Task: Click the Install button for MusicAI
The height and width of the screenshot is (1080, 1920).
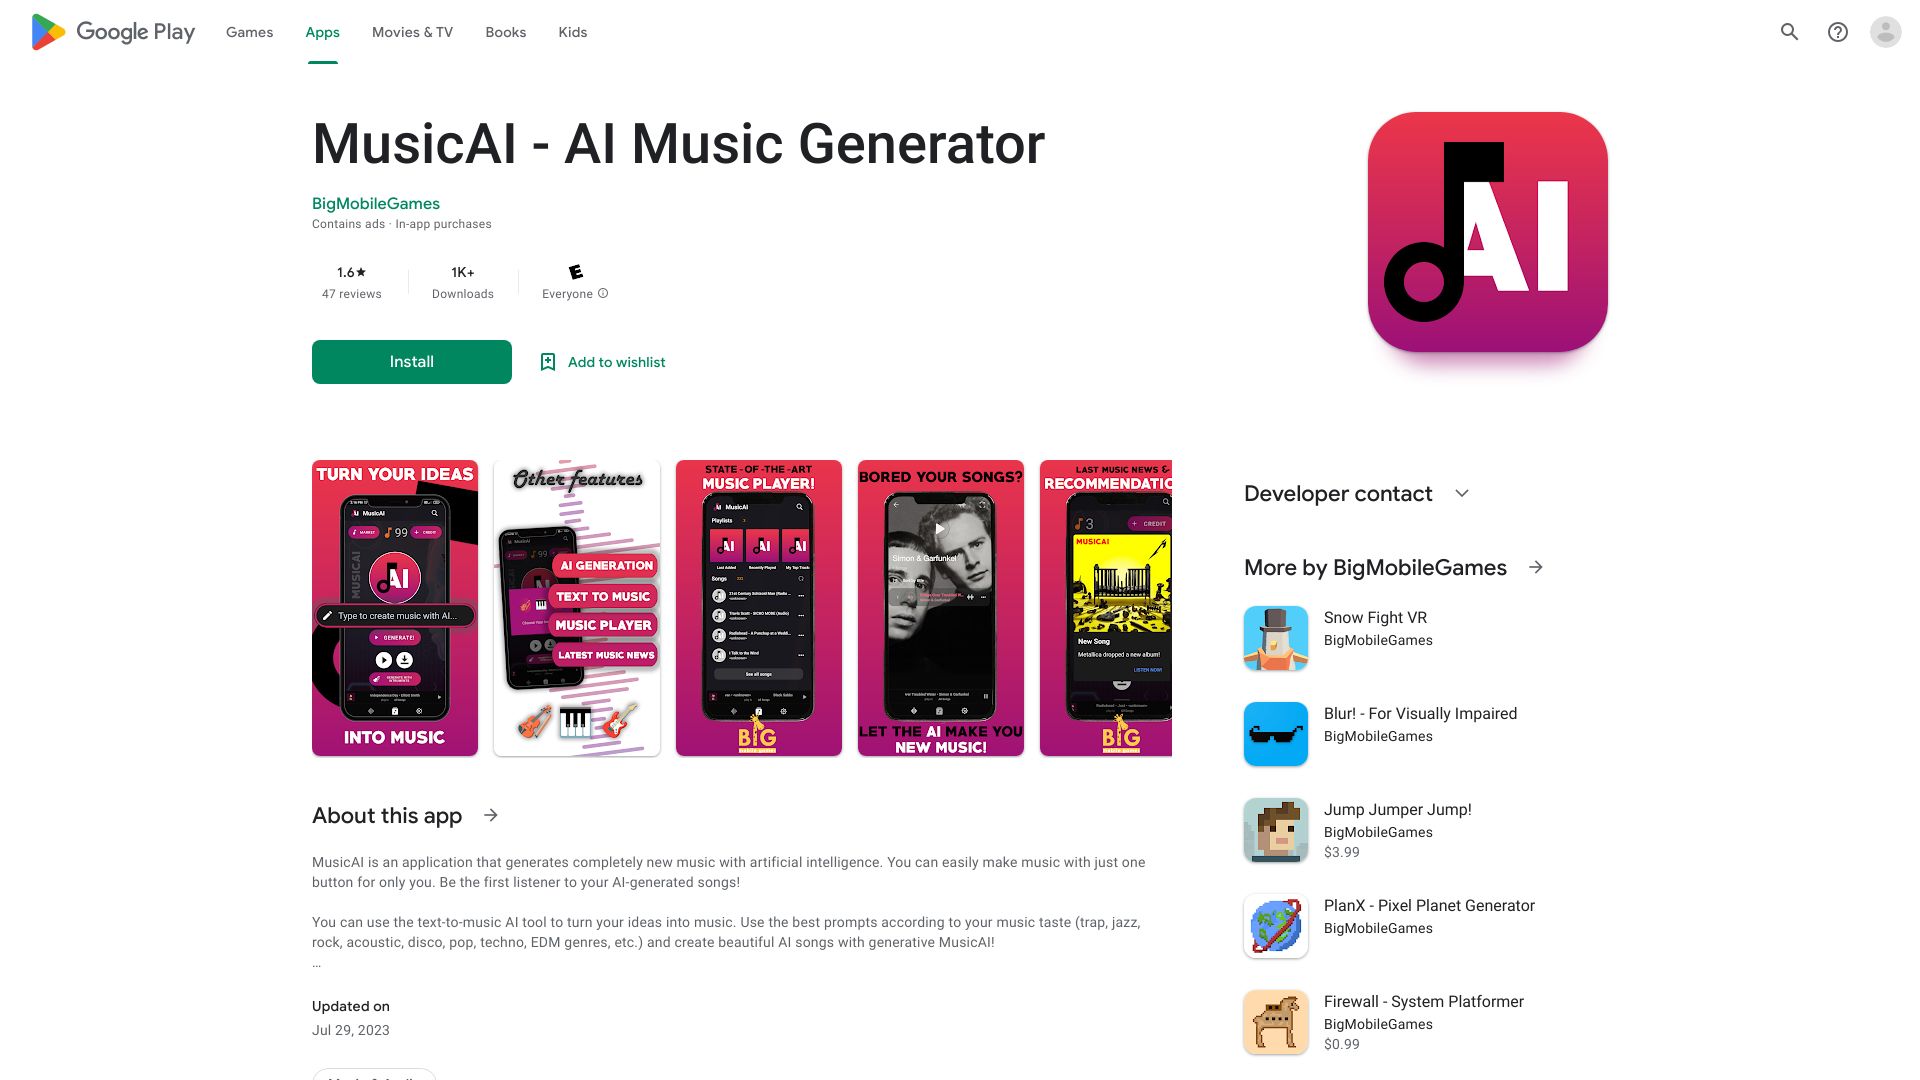Action: coord(411,361)
